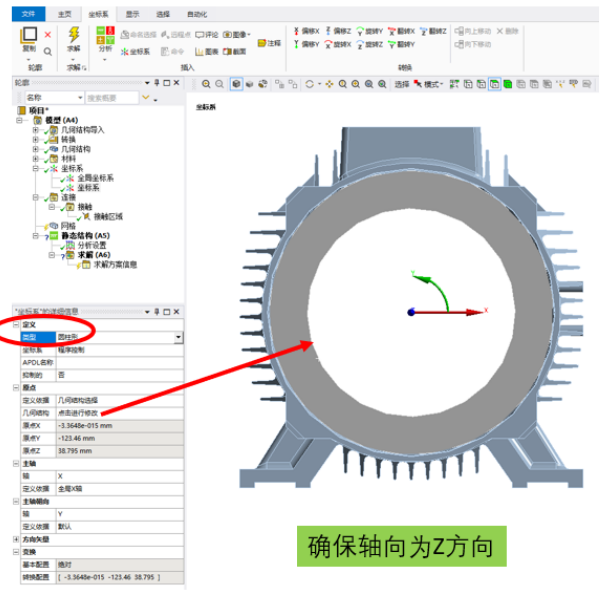Click 翻转Z transform button
Image resolution: width=612 pixels, height=600 pixels.
[x=433, y=31]
